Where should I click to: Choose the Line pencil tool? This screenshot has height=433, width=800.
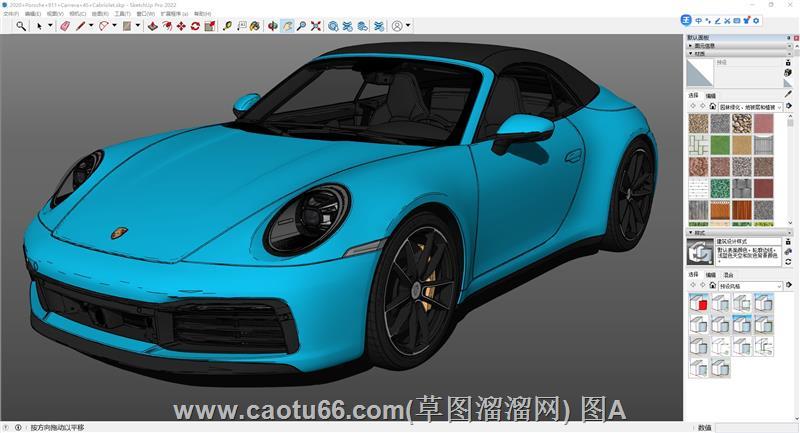pos(80,26)
